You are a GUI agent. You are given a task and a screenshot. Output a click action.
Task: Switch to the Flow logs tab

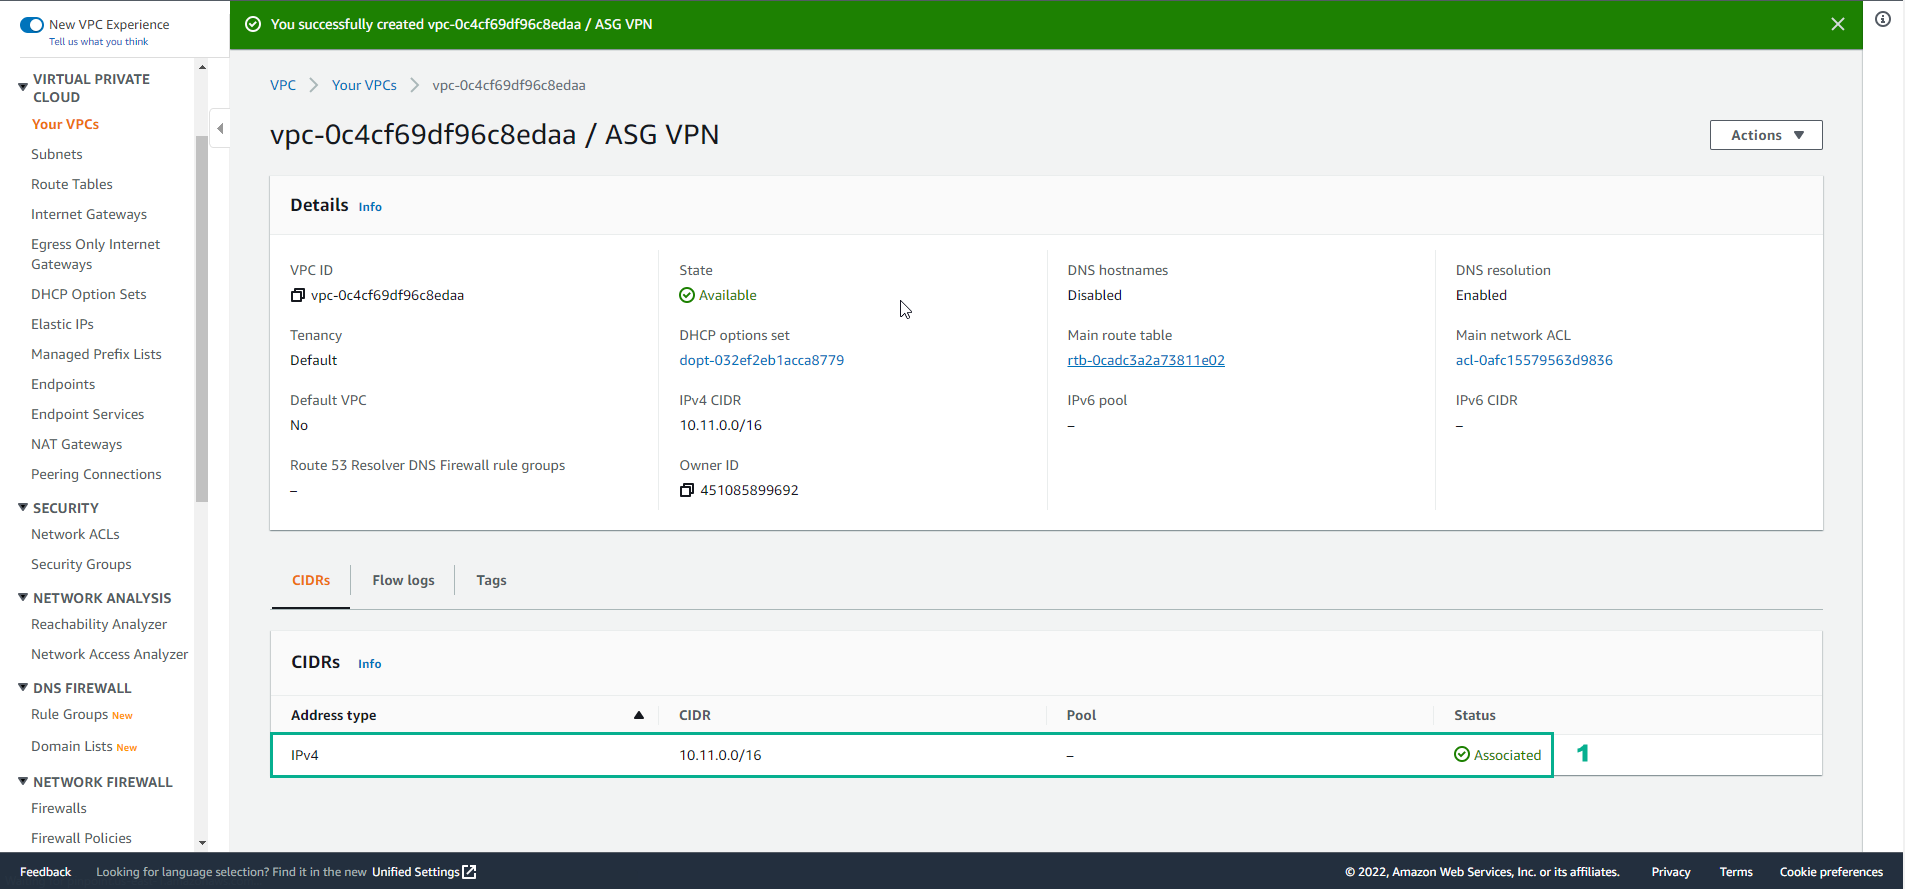[x=403, y=580]
